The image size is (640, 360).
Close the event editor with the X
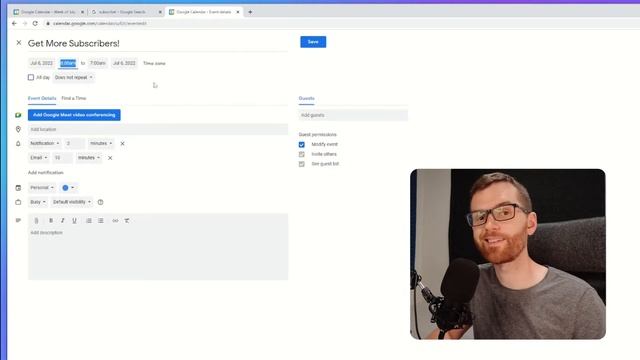(x=19, y=42)
